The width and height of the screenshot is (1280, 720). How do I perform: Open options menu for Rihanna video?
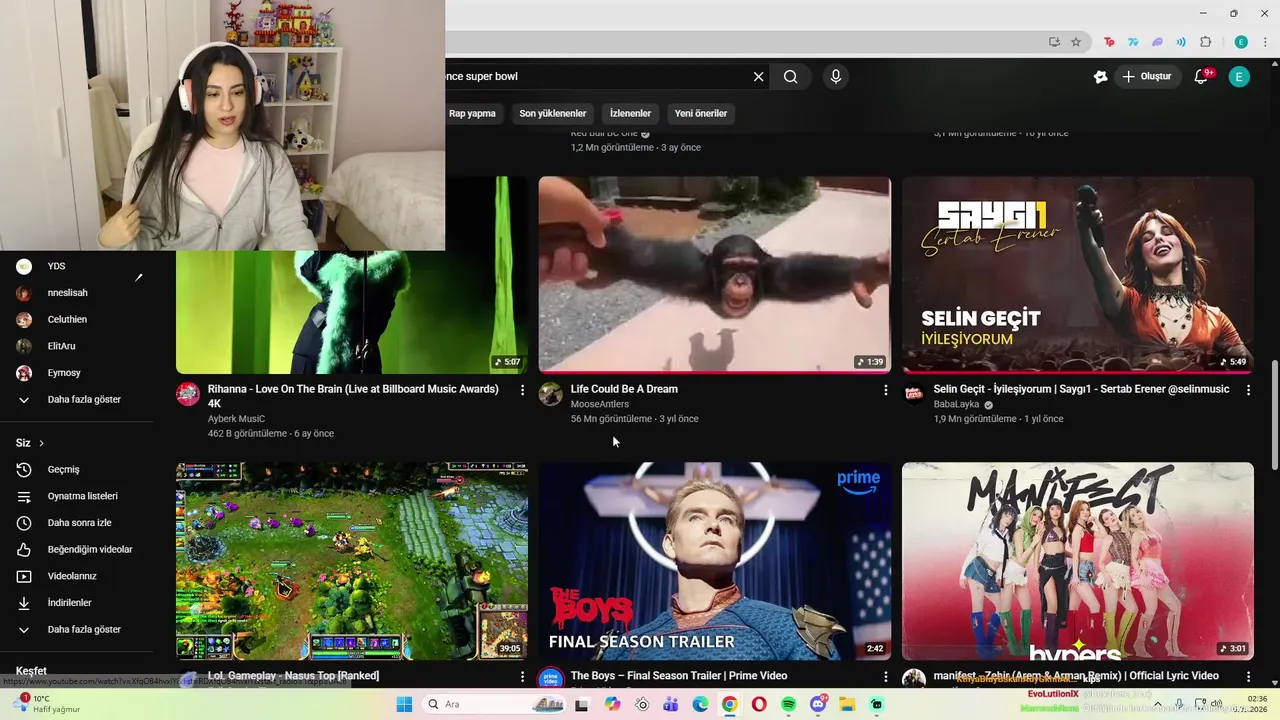[522, 390]
